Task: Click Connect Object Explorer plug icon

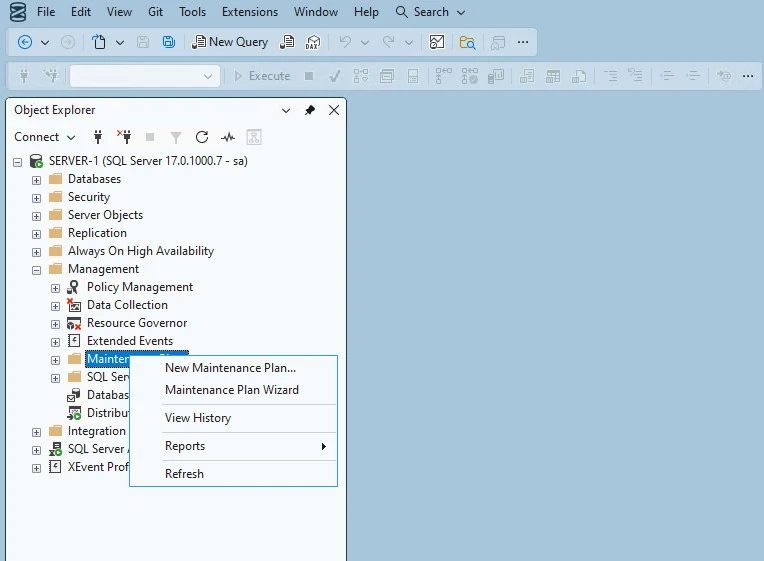Action: (x=98, y=137)
